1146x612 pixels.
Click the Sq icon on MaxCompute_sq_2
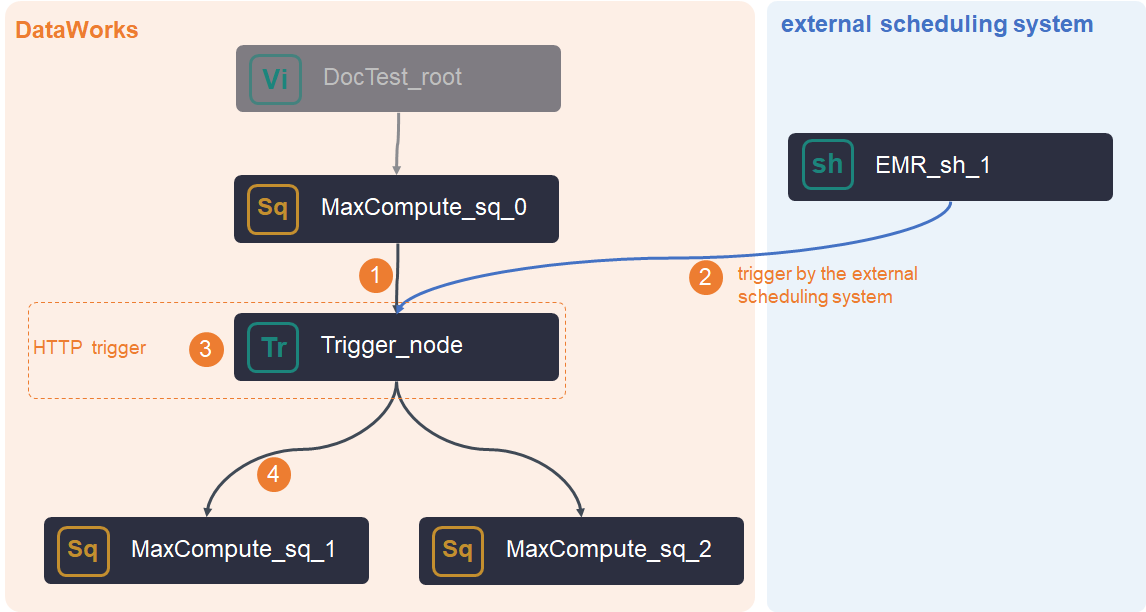pyautogui.click(x=458, y=551)
